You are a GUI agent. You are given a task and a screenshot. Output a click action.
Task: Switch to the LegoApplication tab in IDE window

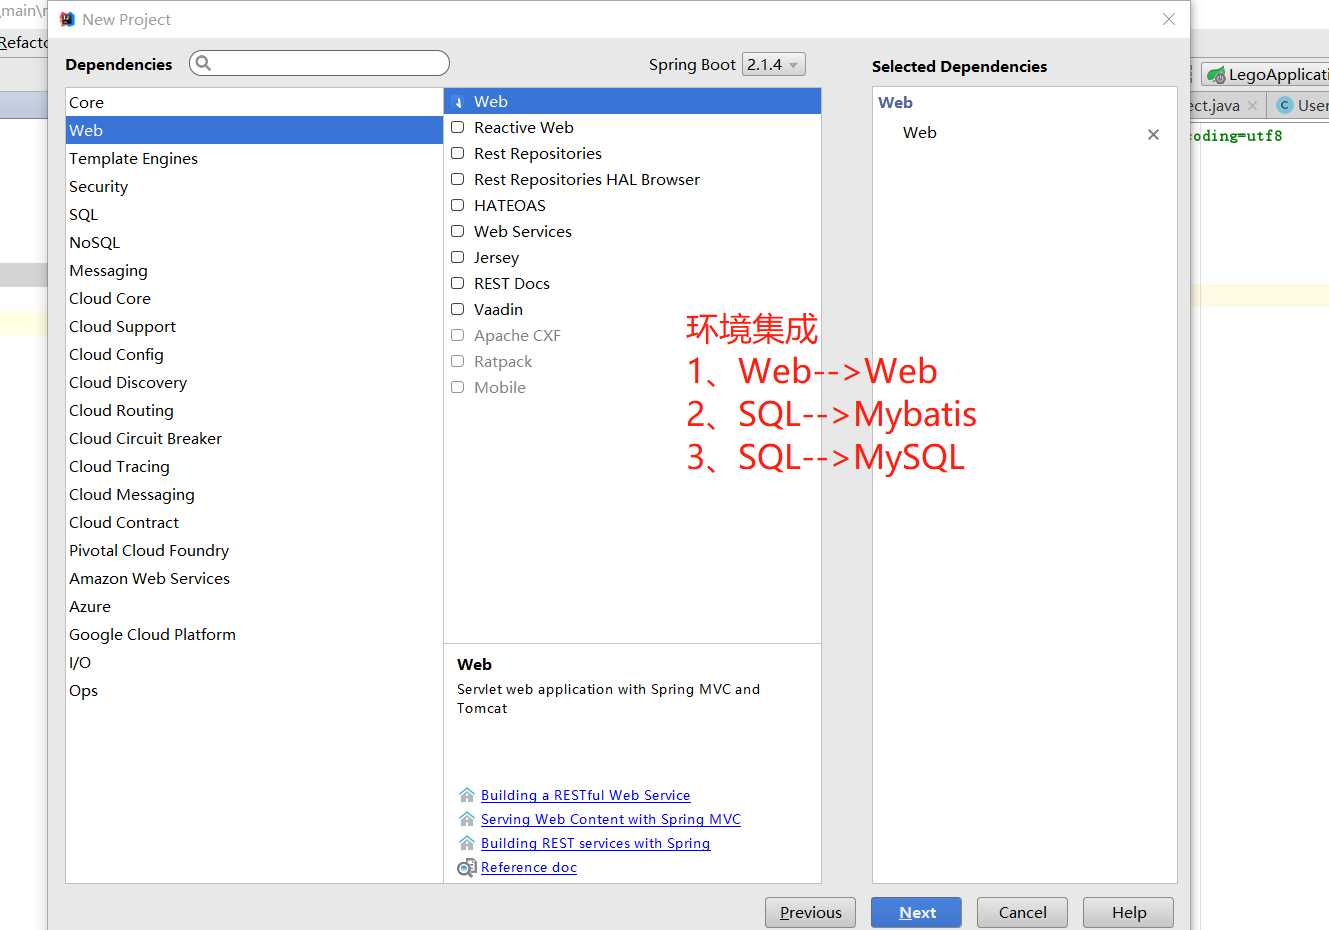1265,75
